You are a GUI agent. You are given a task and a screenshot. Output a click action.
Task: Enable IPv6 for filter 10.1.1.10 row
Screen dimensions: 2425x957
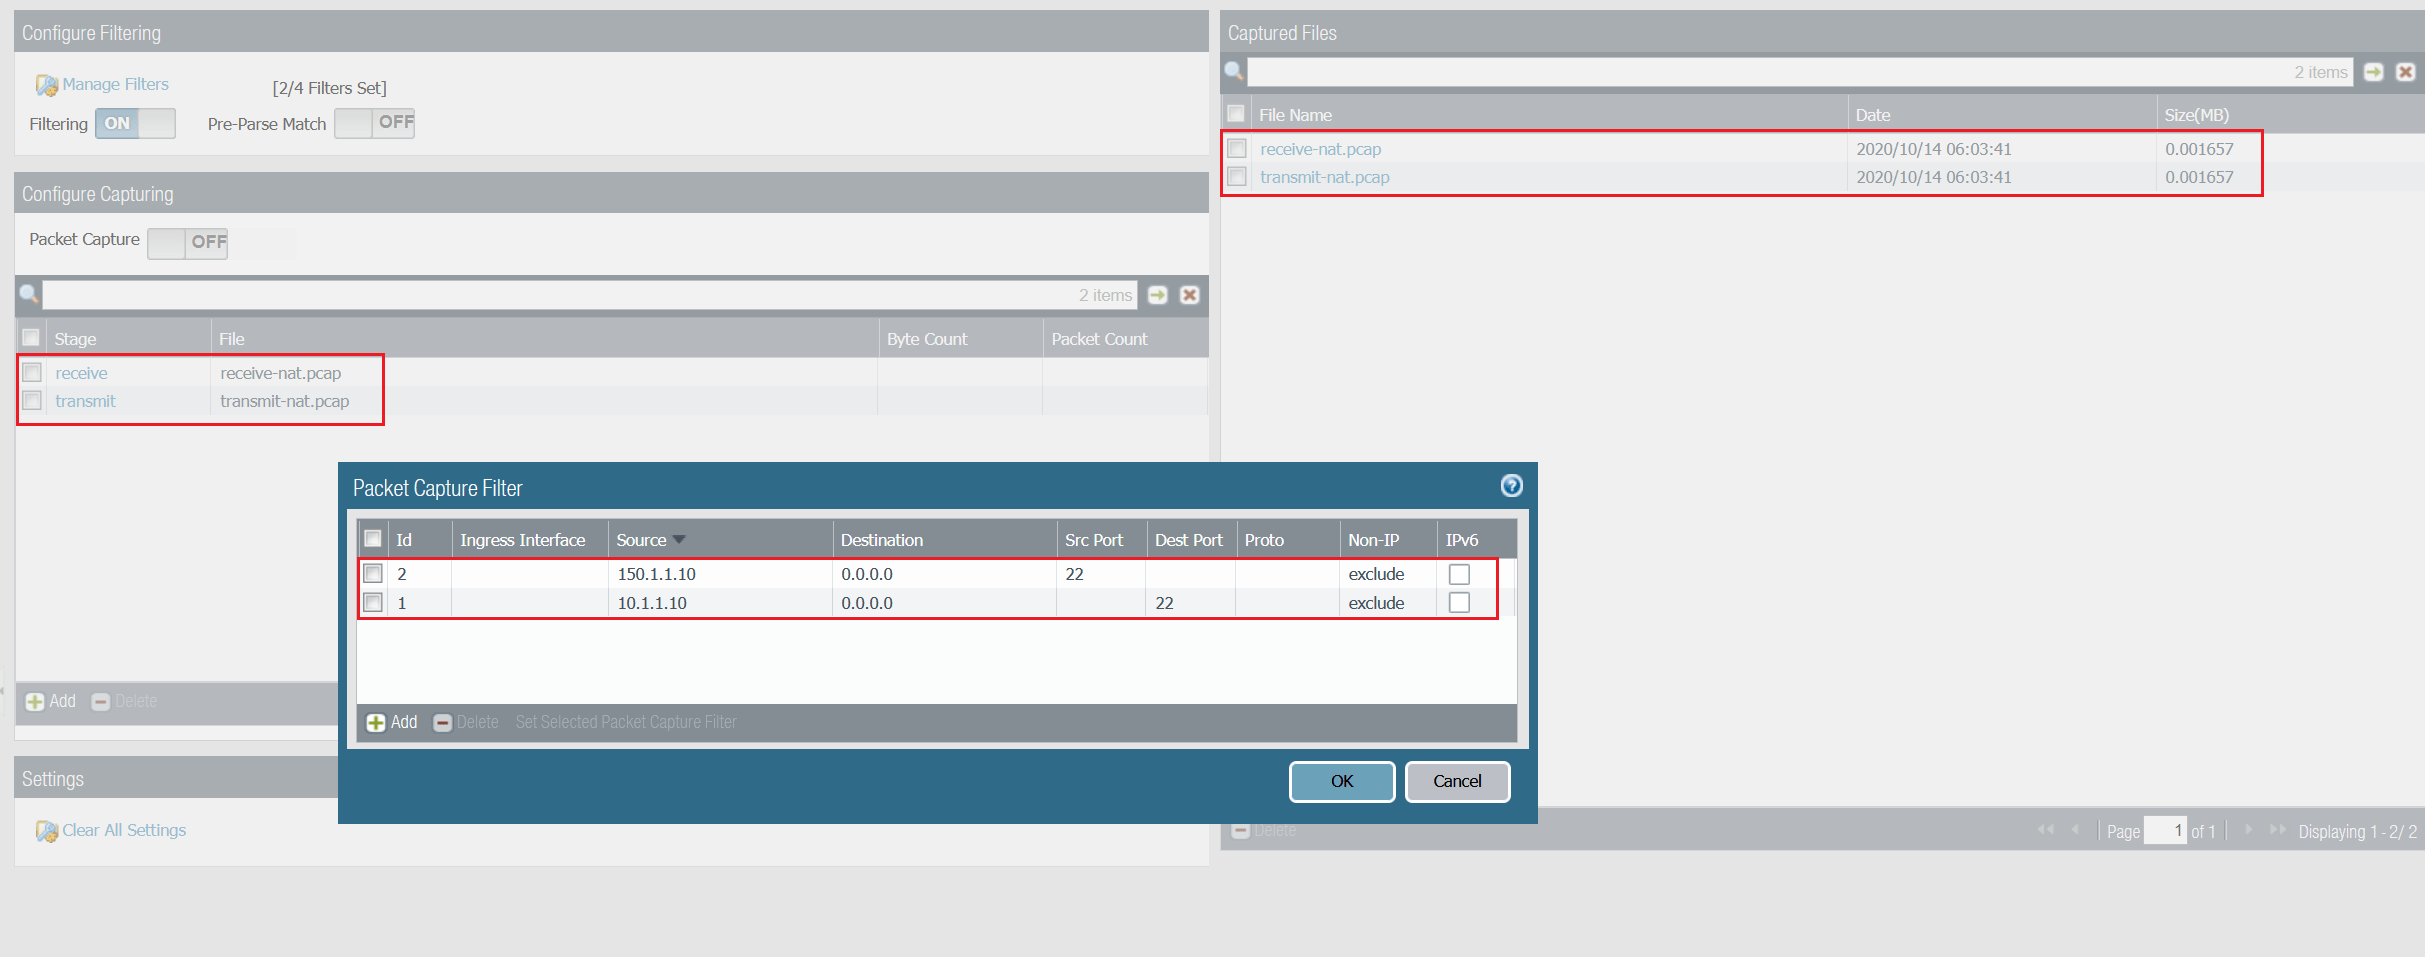pyautogui.click(x=1459, y=602)
